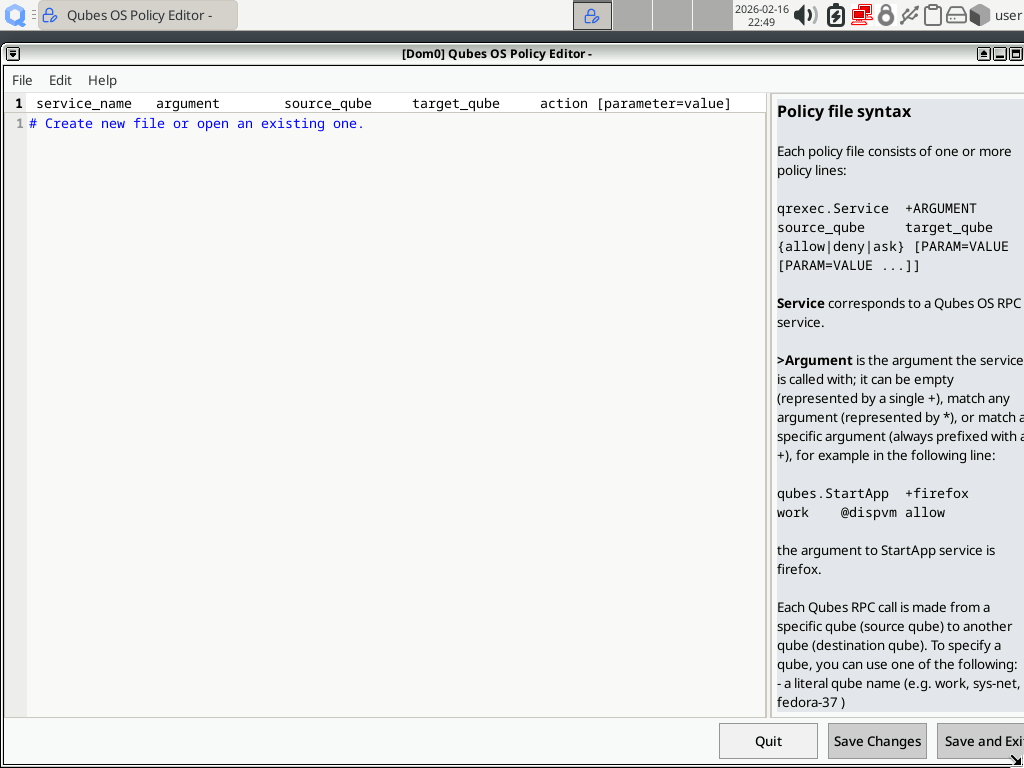Click the Save and Exit button
This screenshot has height=768, width=1024.
980,741
